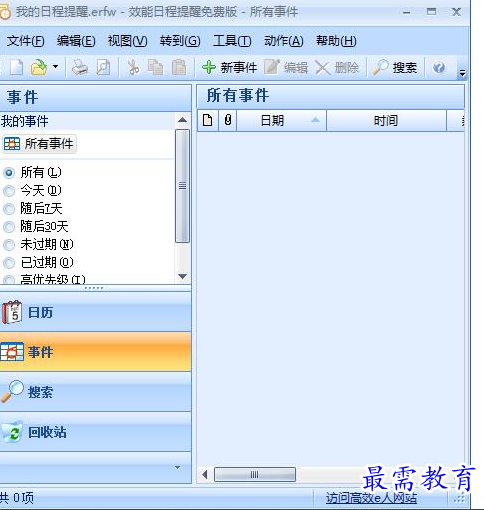The width and height of the screenshot is (484, 510).
Task: Click the Open folder toolbar icon
Action: pos(39,67)
